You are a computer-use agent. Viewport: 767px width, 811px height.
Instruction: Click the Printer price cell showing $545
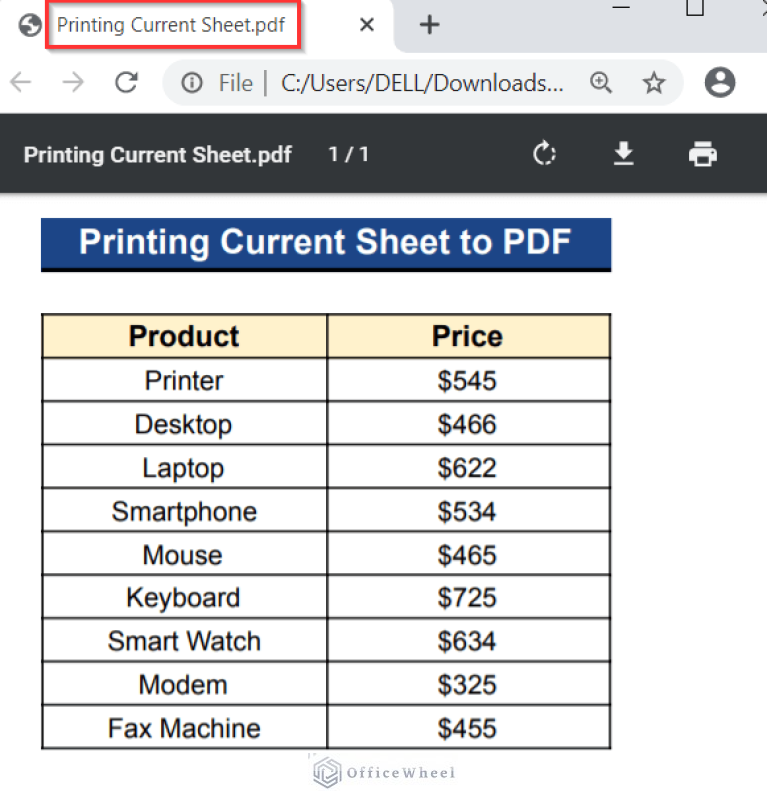[467, 380]
